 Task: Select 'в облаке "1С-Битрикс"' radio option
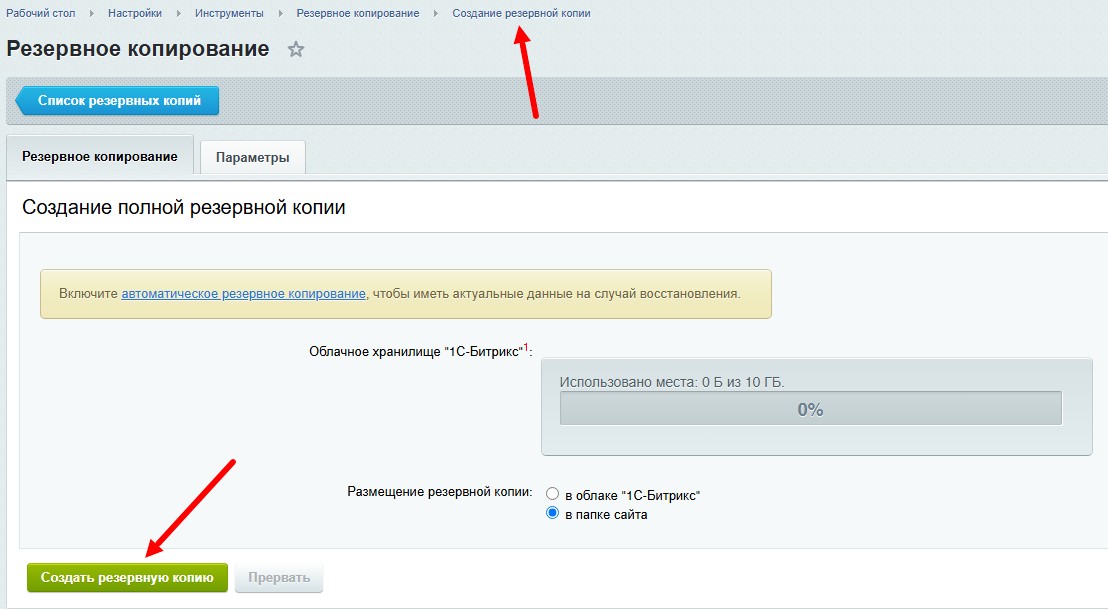tap(553, 494)
